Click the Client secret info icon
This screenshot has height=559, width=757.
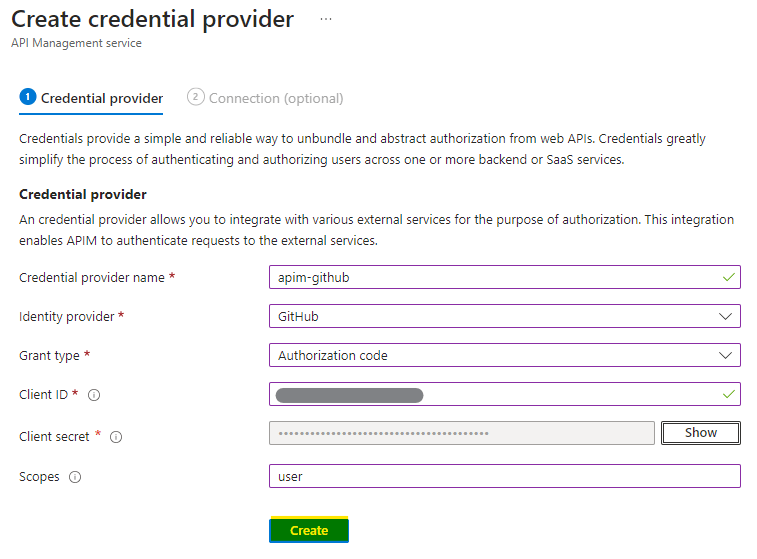(x=116, y=437)
